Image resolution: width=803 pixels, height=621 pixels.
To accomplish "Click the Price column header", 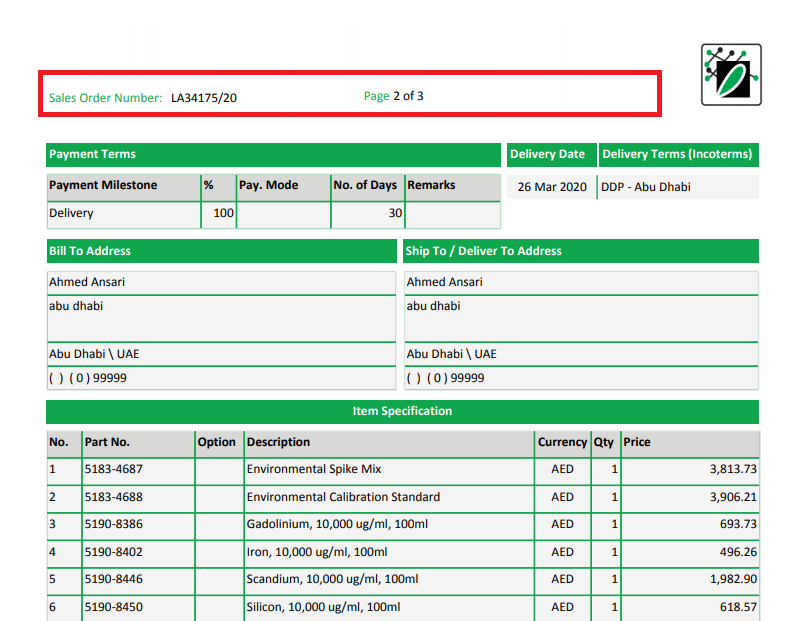I will (690, 444).
